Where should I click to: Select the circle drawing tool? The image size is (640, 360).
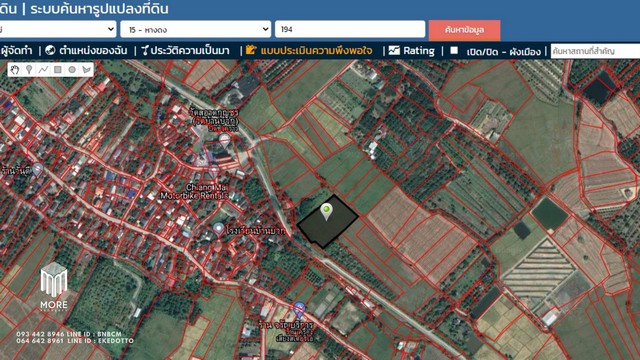pos(72,70)
